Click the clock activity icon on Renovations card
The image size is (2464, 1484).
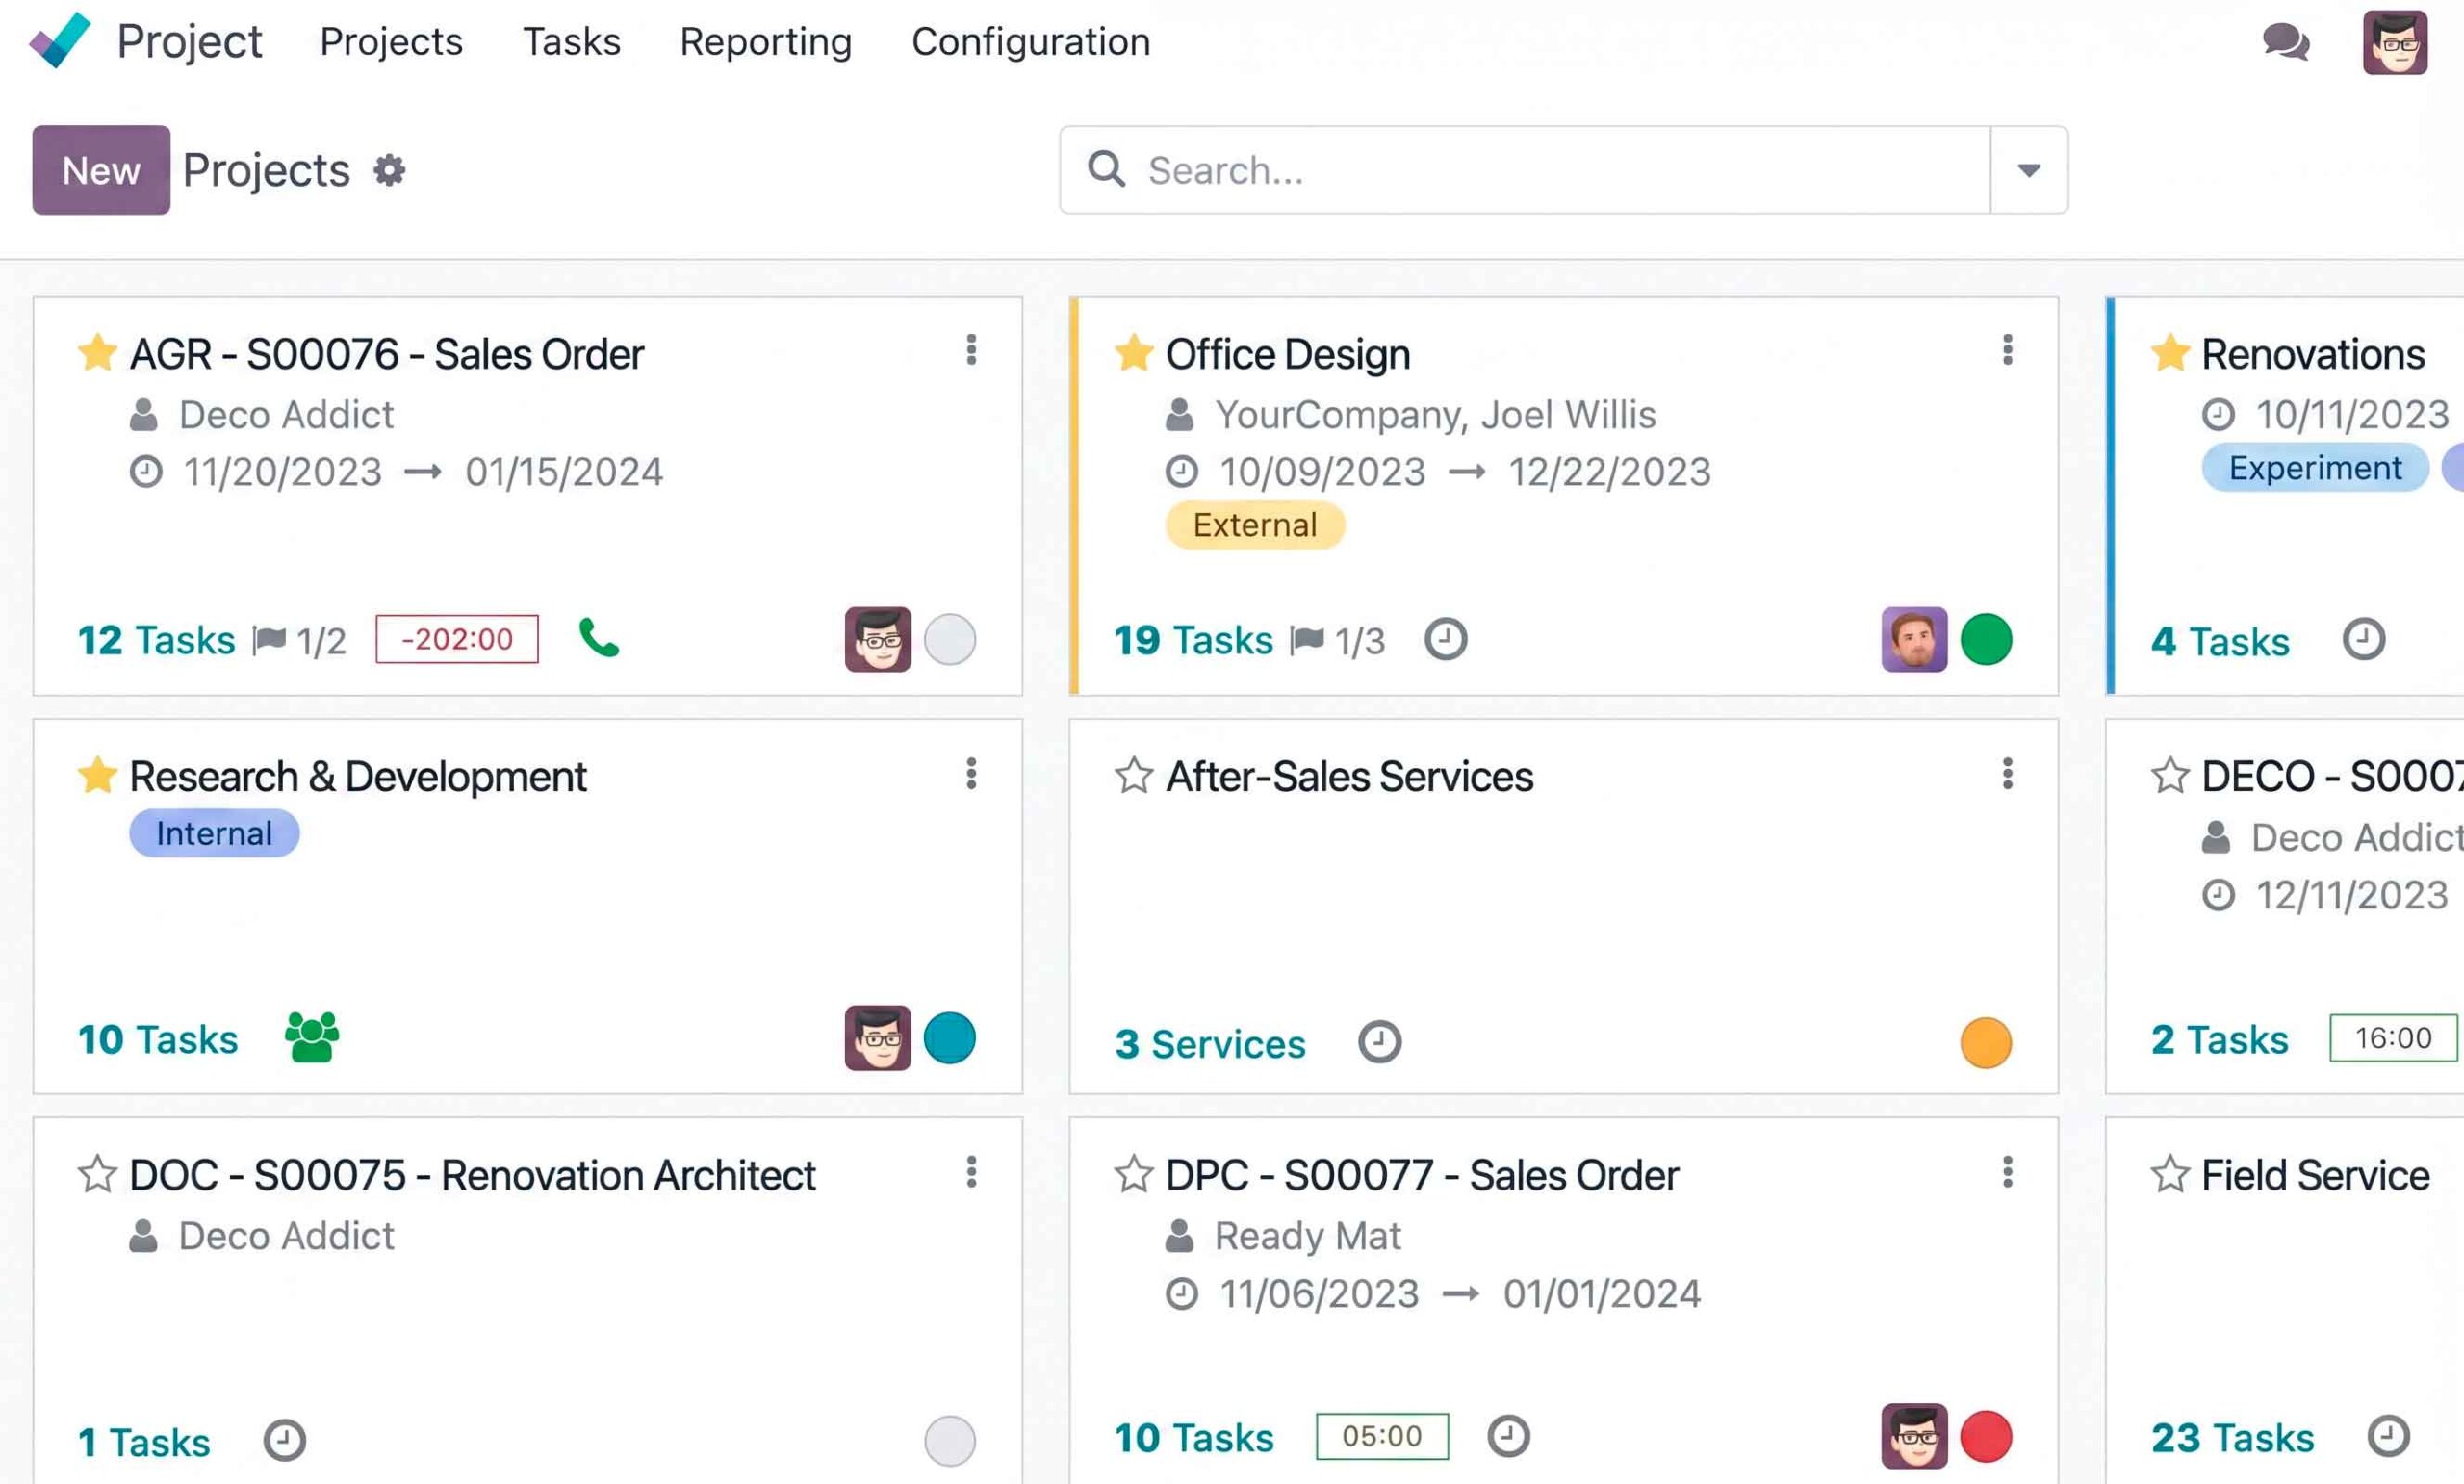[x=2364, y=639]
